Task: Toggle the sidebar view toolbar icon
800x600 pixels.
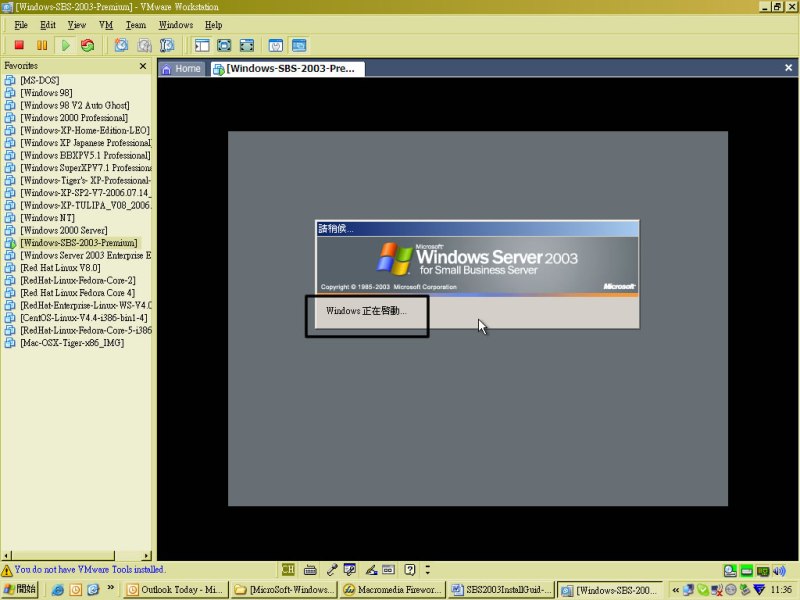Action: (202, 45)
